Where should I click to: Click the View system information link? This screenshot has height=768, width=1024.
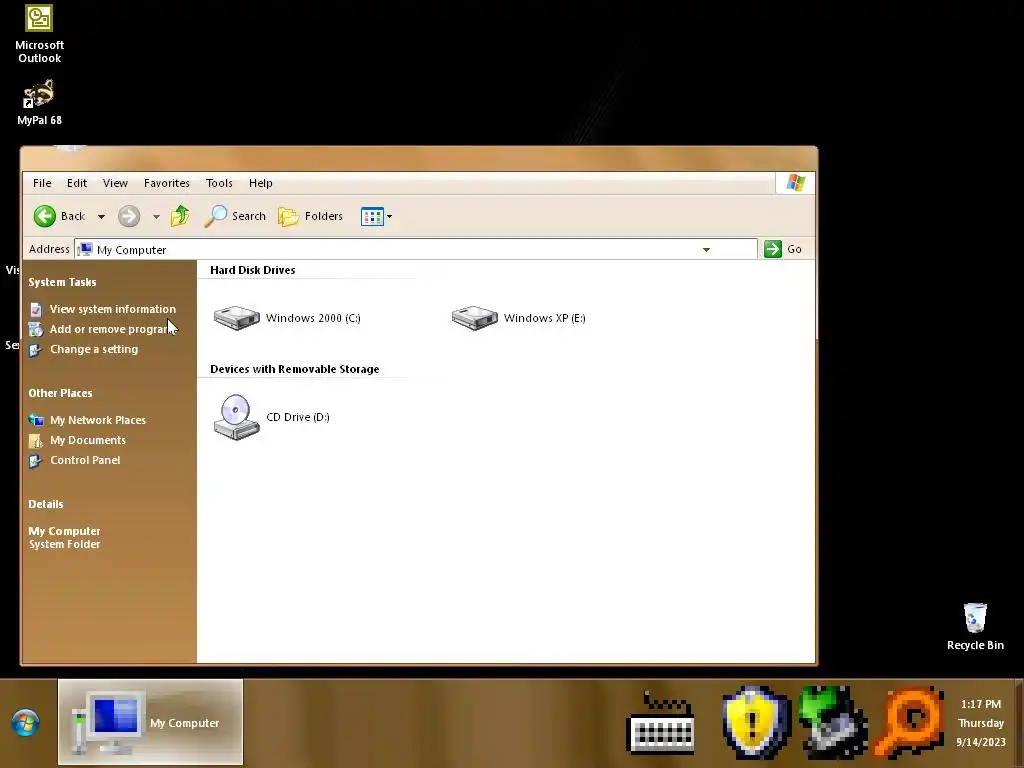coord(113,309)
